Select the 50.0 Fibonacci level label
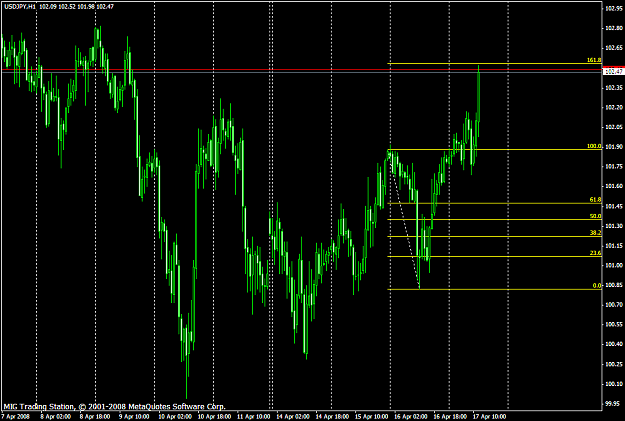 tap(595, 216)
